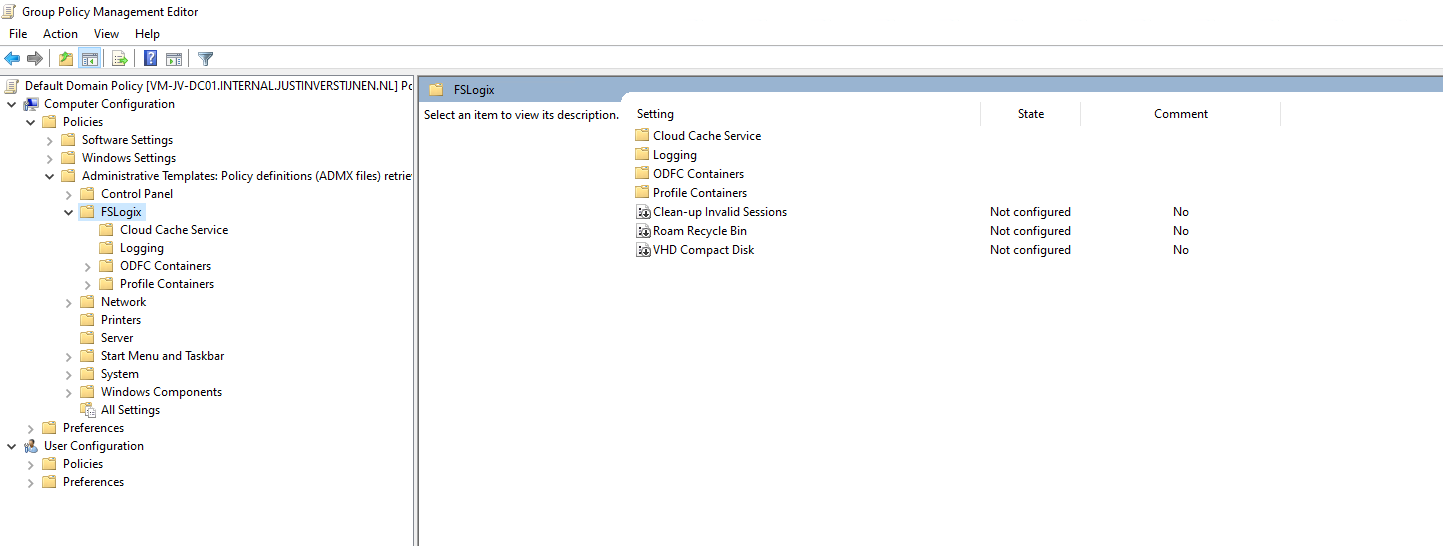Viewport: 1443px width, 546px height.
Task: Click the Up one level folder icon
Action: [x=66, y=58]
